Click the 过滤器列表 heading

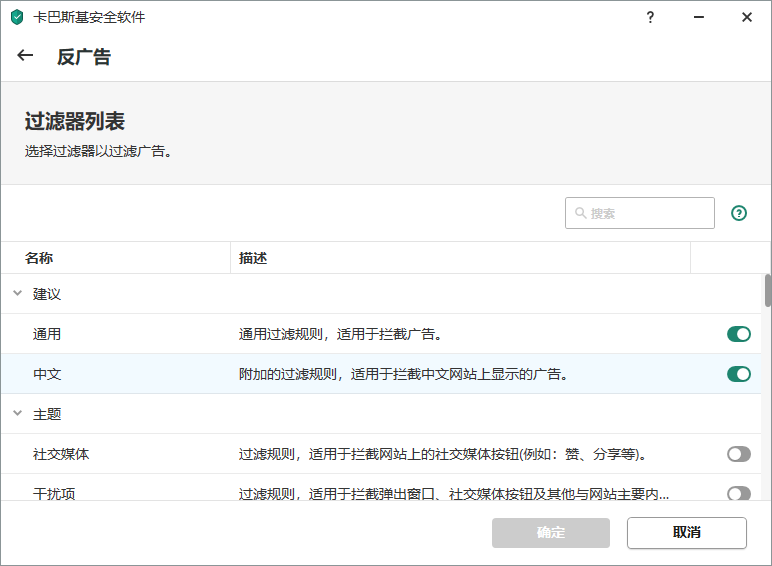click(74, 121)
